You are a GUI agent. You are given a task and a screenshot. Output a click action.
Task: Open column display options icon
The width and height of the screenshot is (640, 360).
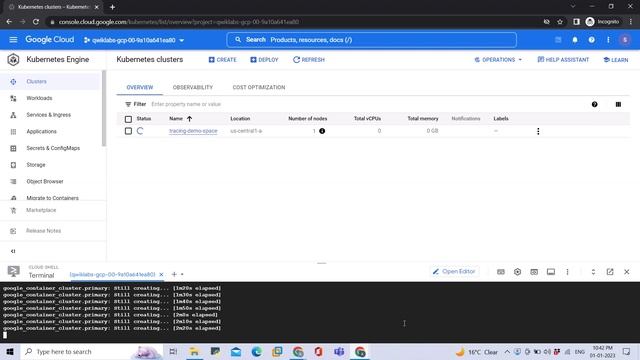[618, 104]
